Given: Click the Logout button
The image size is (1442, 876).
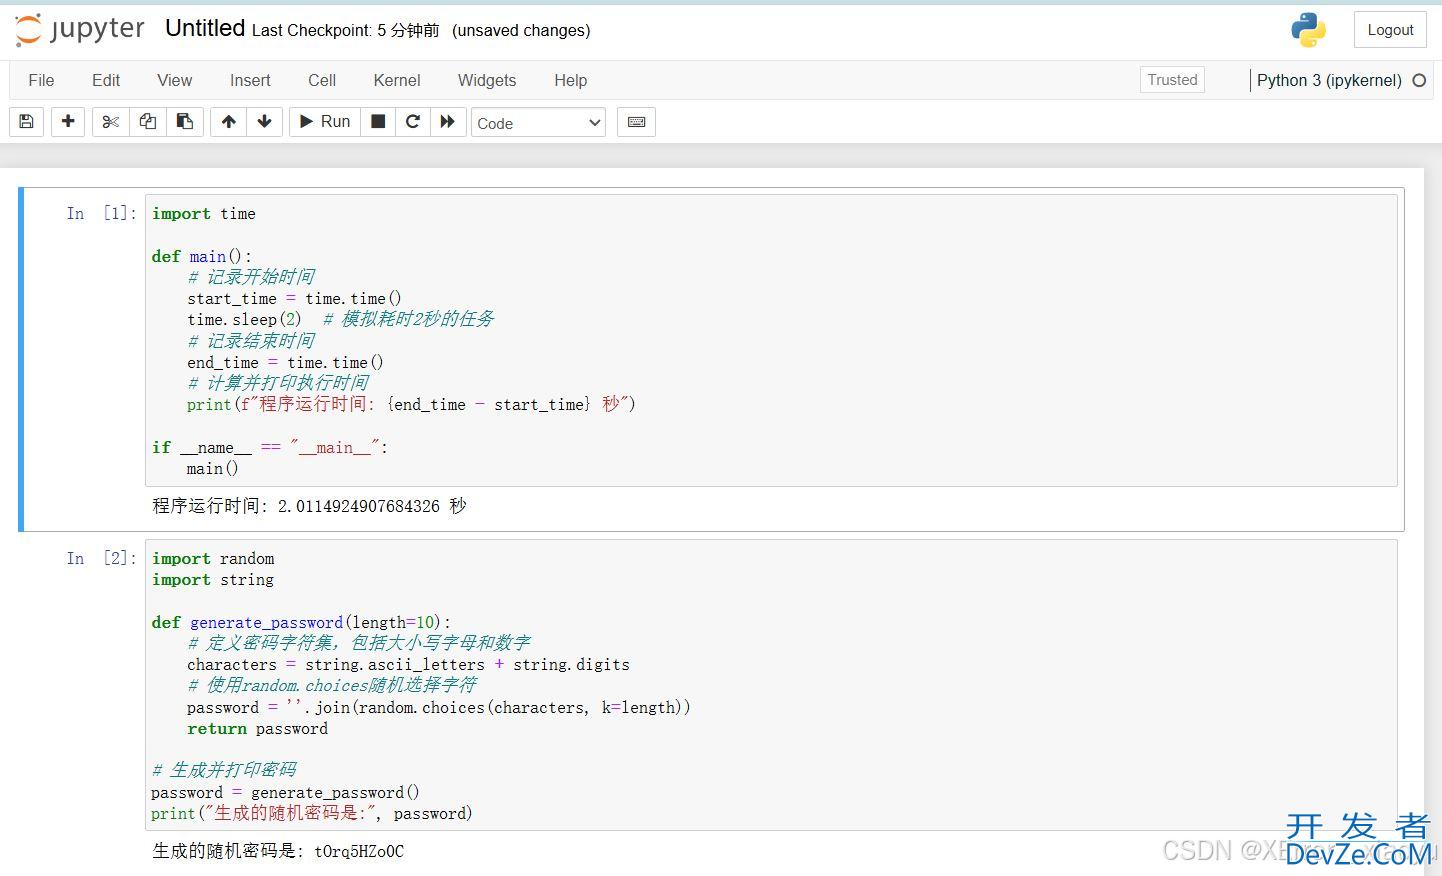Looking at the screenshot, I should [x=1390, y=30].
